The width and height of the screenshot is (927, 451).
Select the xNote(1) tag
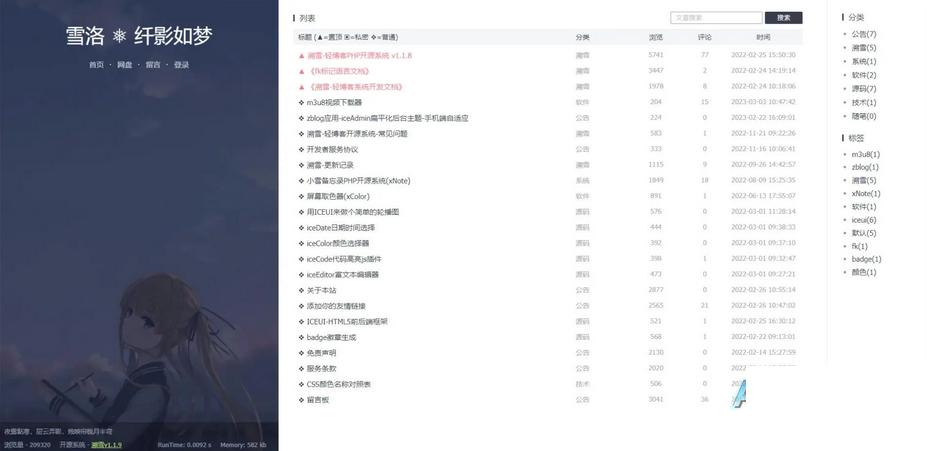coord(866,193)
